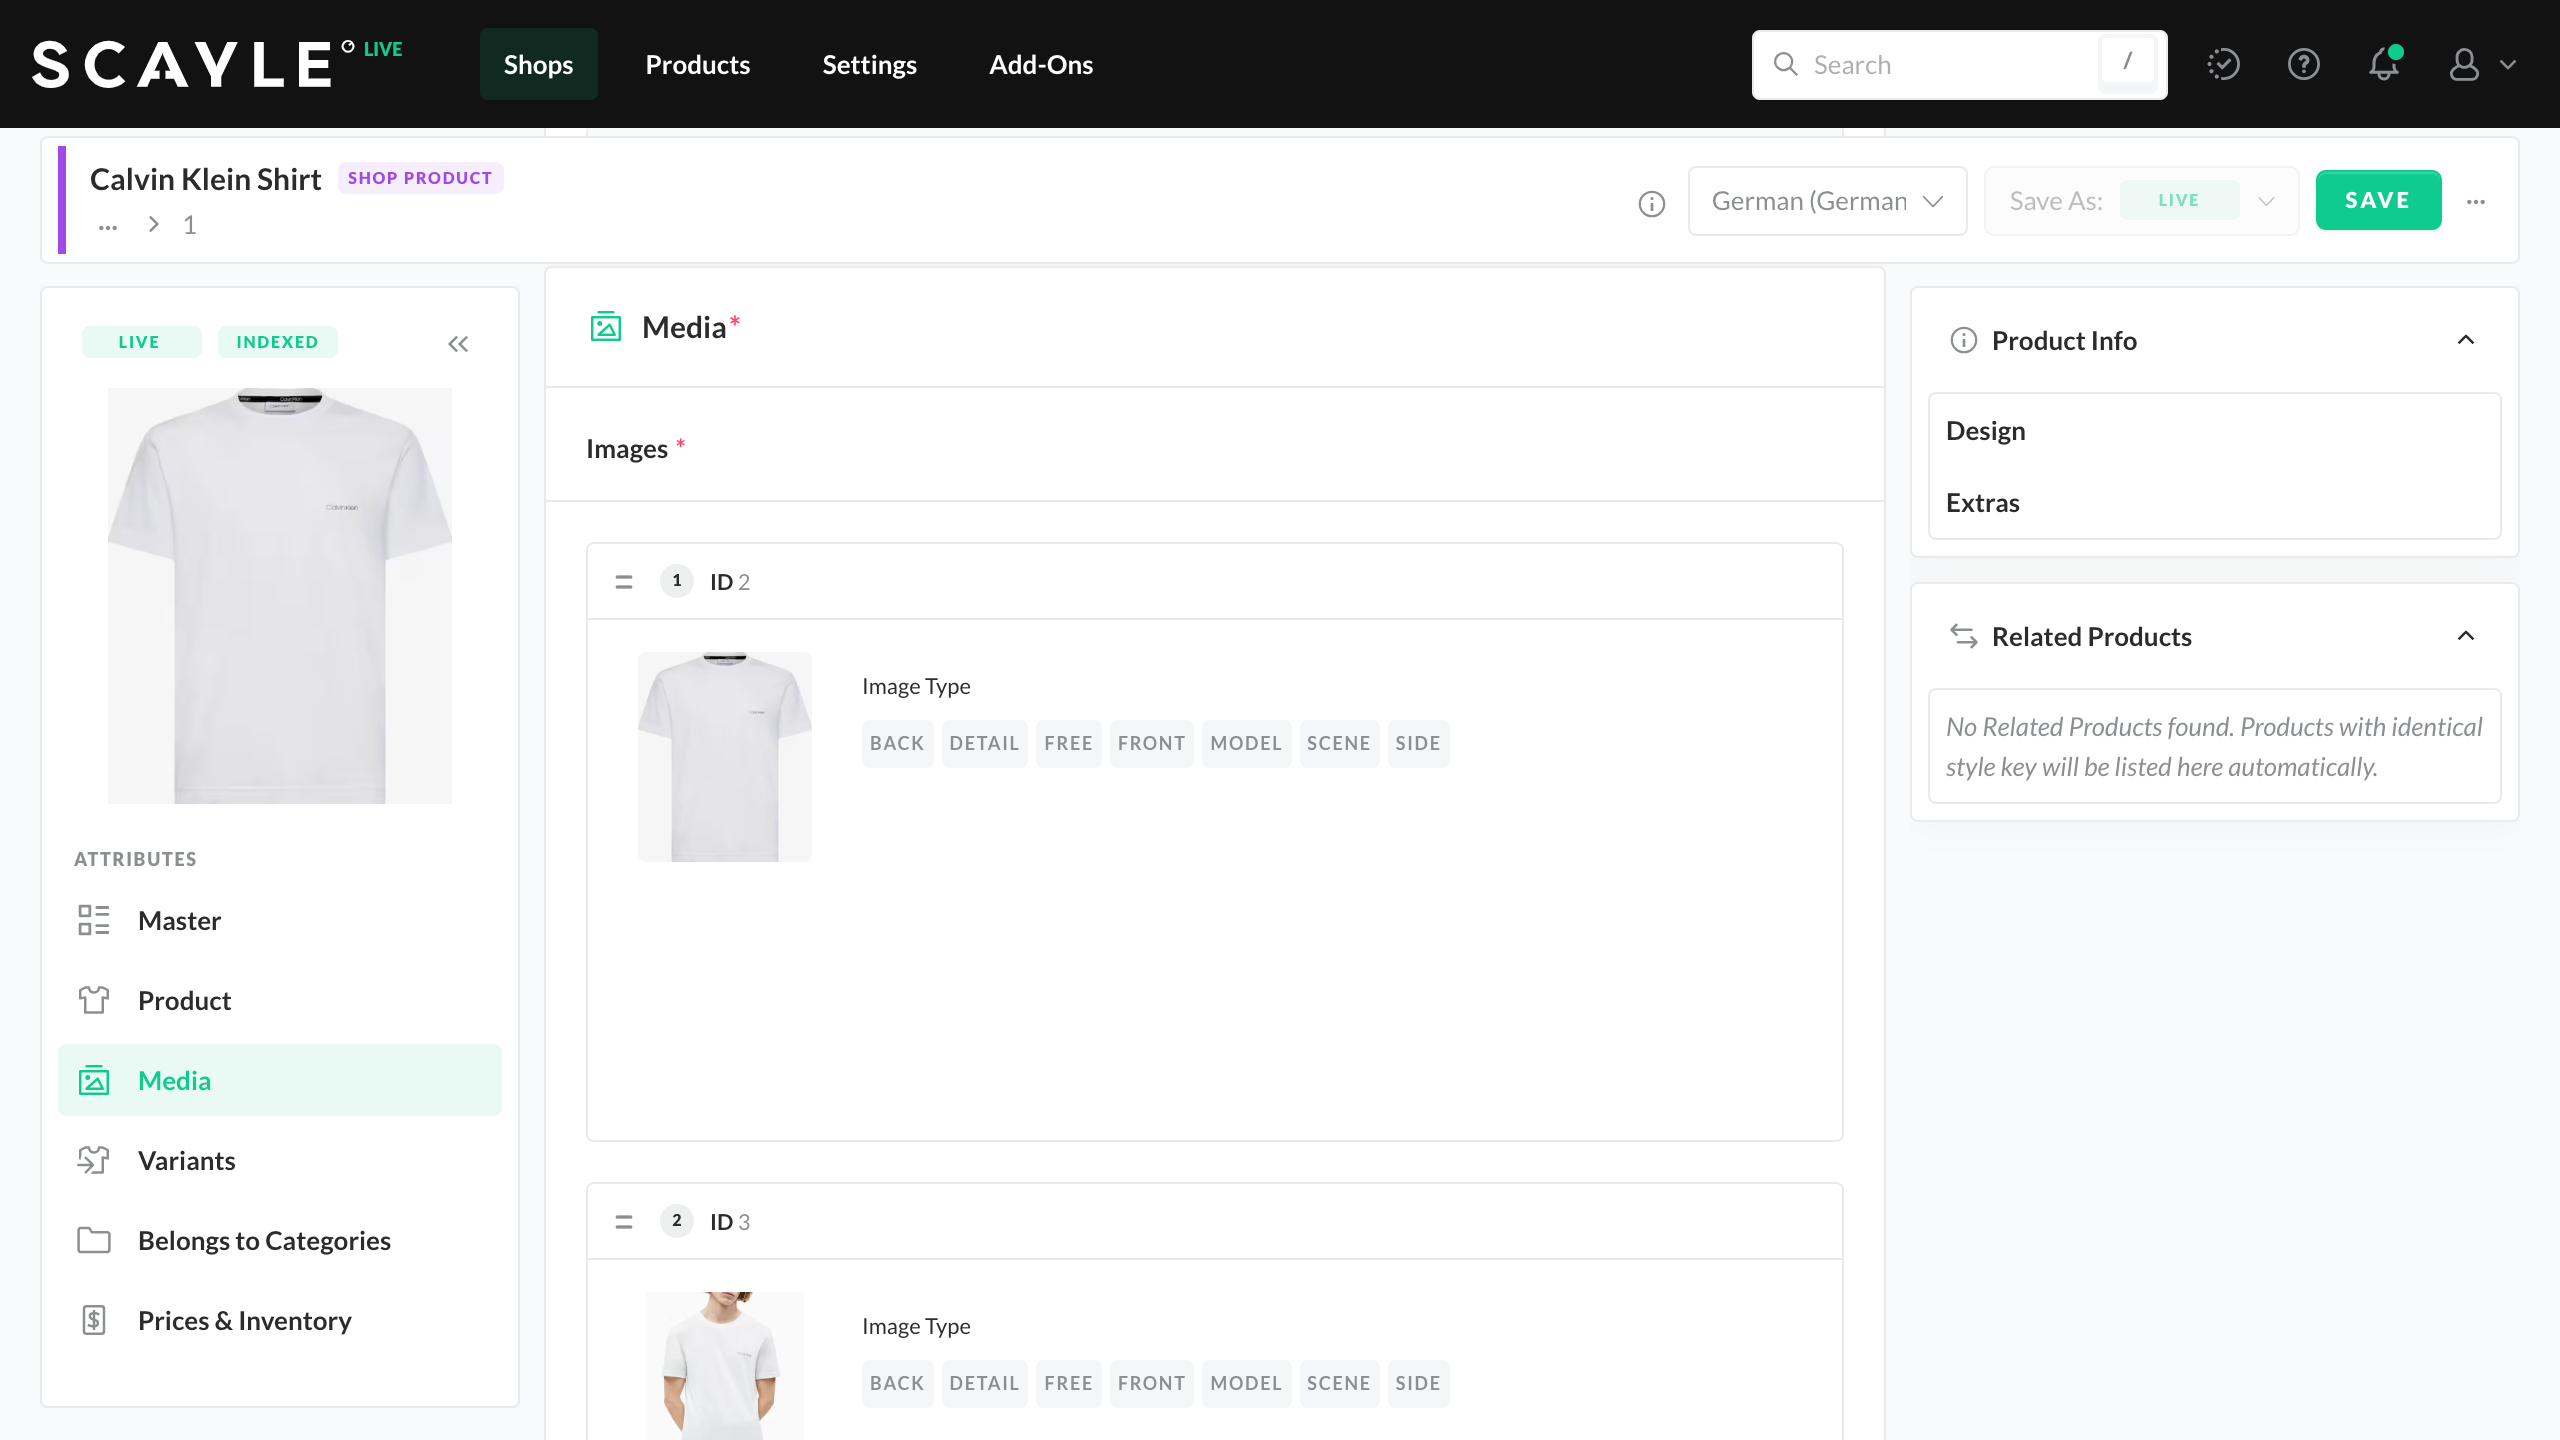Collapse the Product Info panel

click(2466, 340)
